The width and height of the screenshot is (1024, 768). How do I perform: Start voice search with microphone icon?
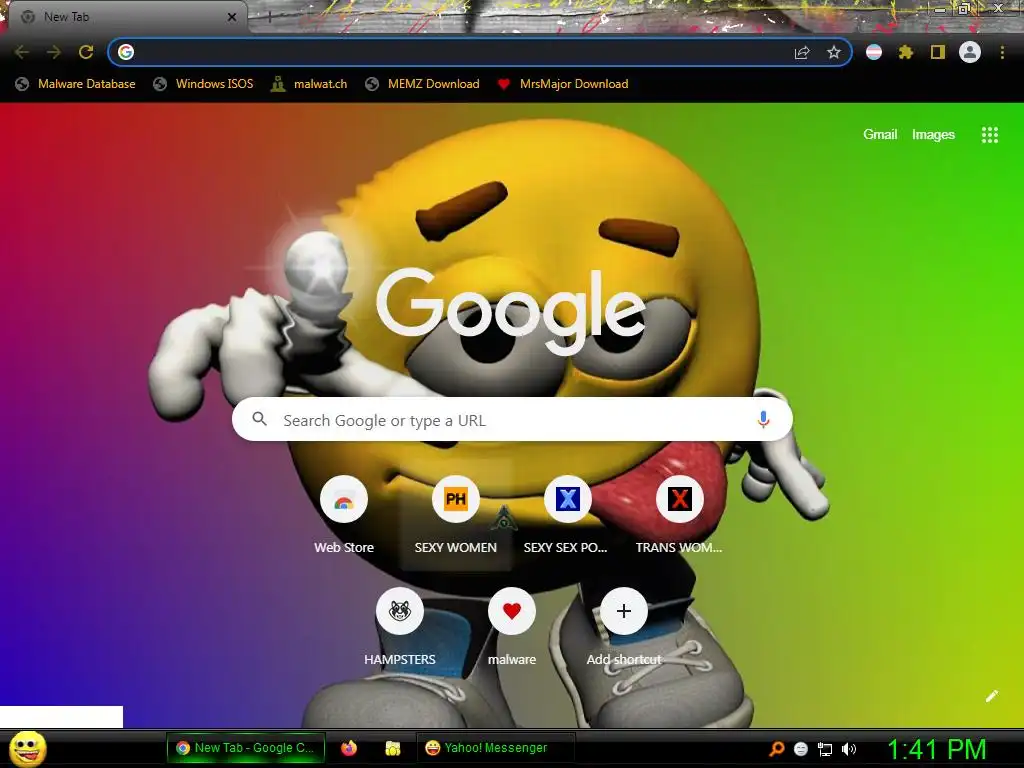pyautogui.click(x=763, y=419)
